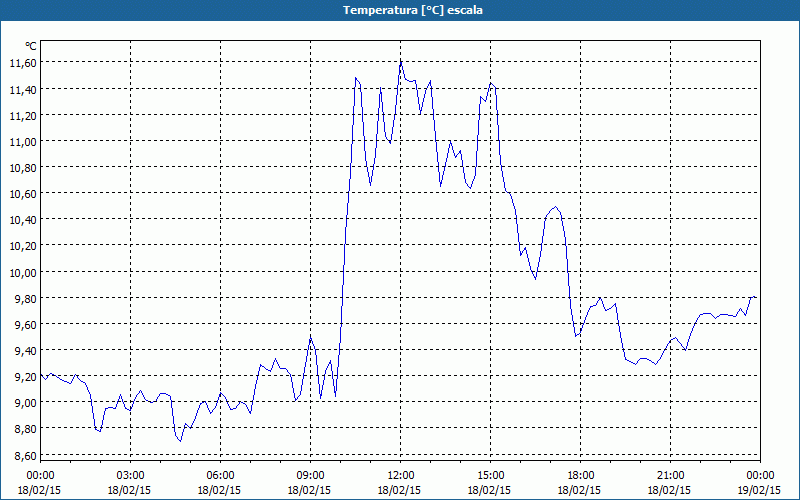
Task: Select the 9,00 y-axis label
Action: coord(26,403)
